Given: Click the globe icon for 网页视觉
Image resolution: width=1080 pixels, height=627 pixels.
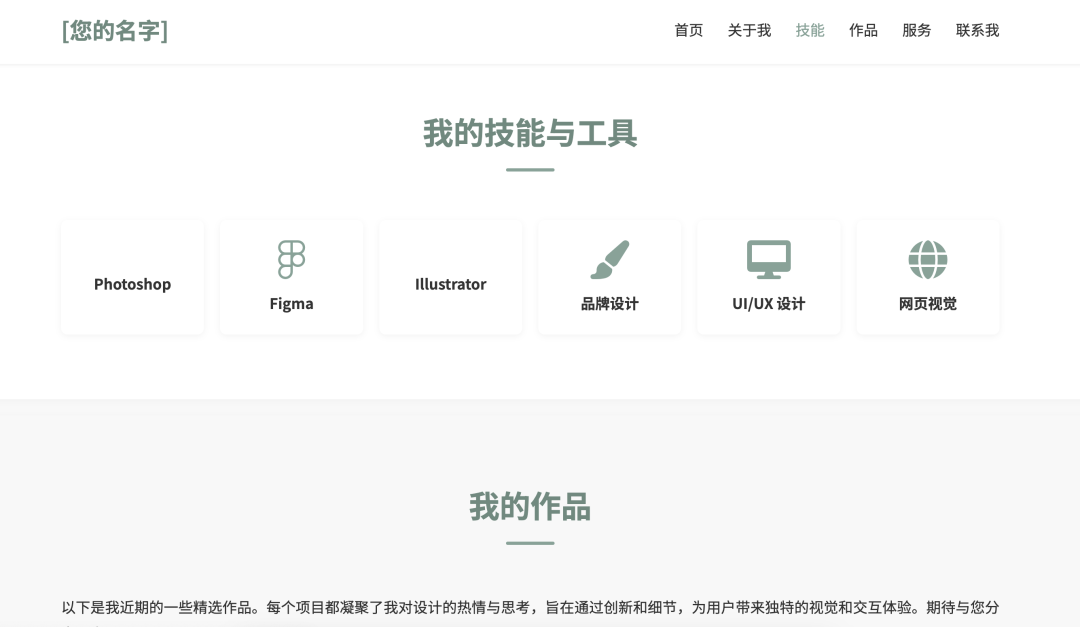Looking at the screenshot, I should (927, 259).
